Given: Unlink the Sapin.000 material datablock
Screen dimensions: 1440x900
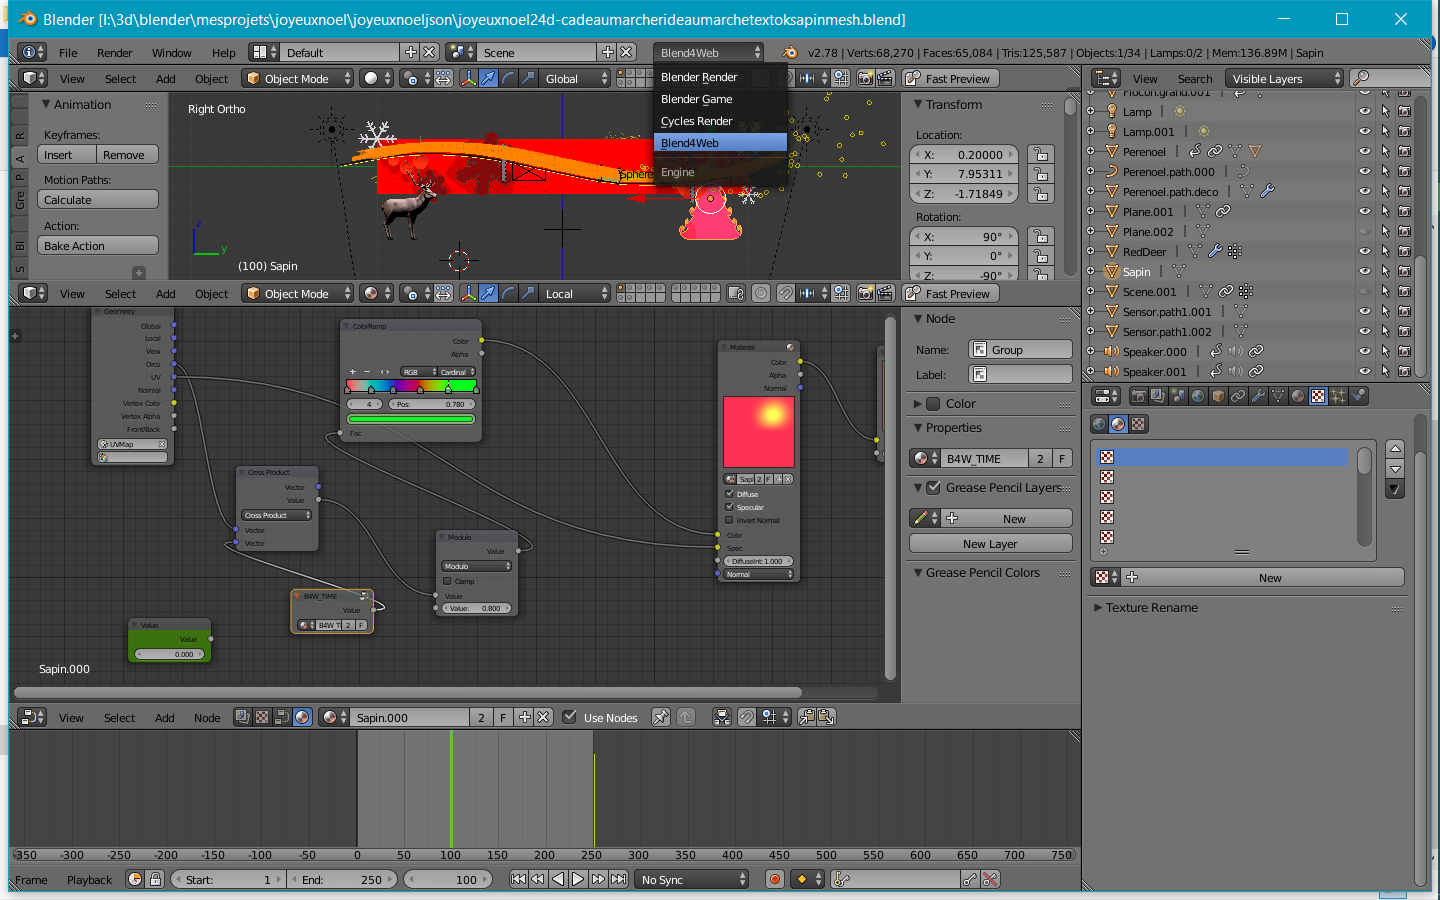Looking at the screenshot, I should click(x=543, y=717).
